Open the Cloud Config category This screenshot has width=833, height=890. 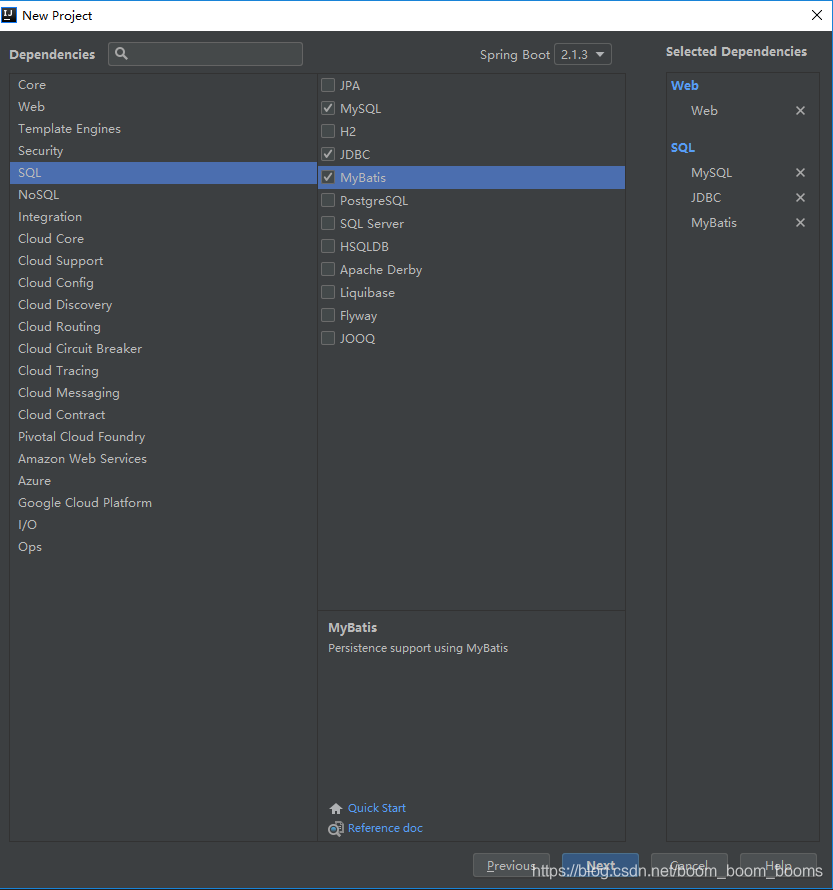[x=163, y=283]
